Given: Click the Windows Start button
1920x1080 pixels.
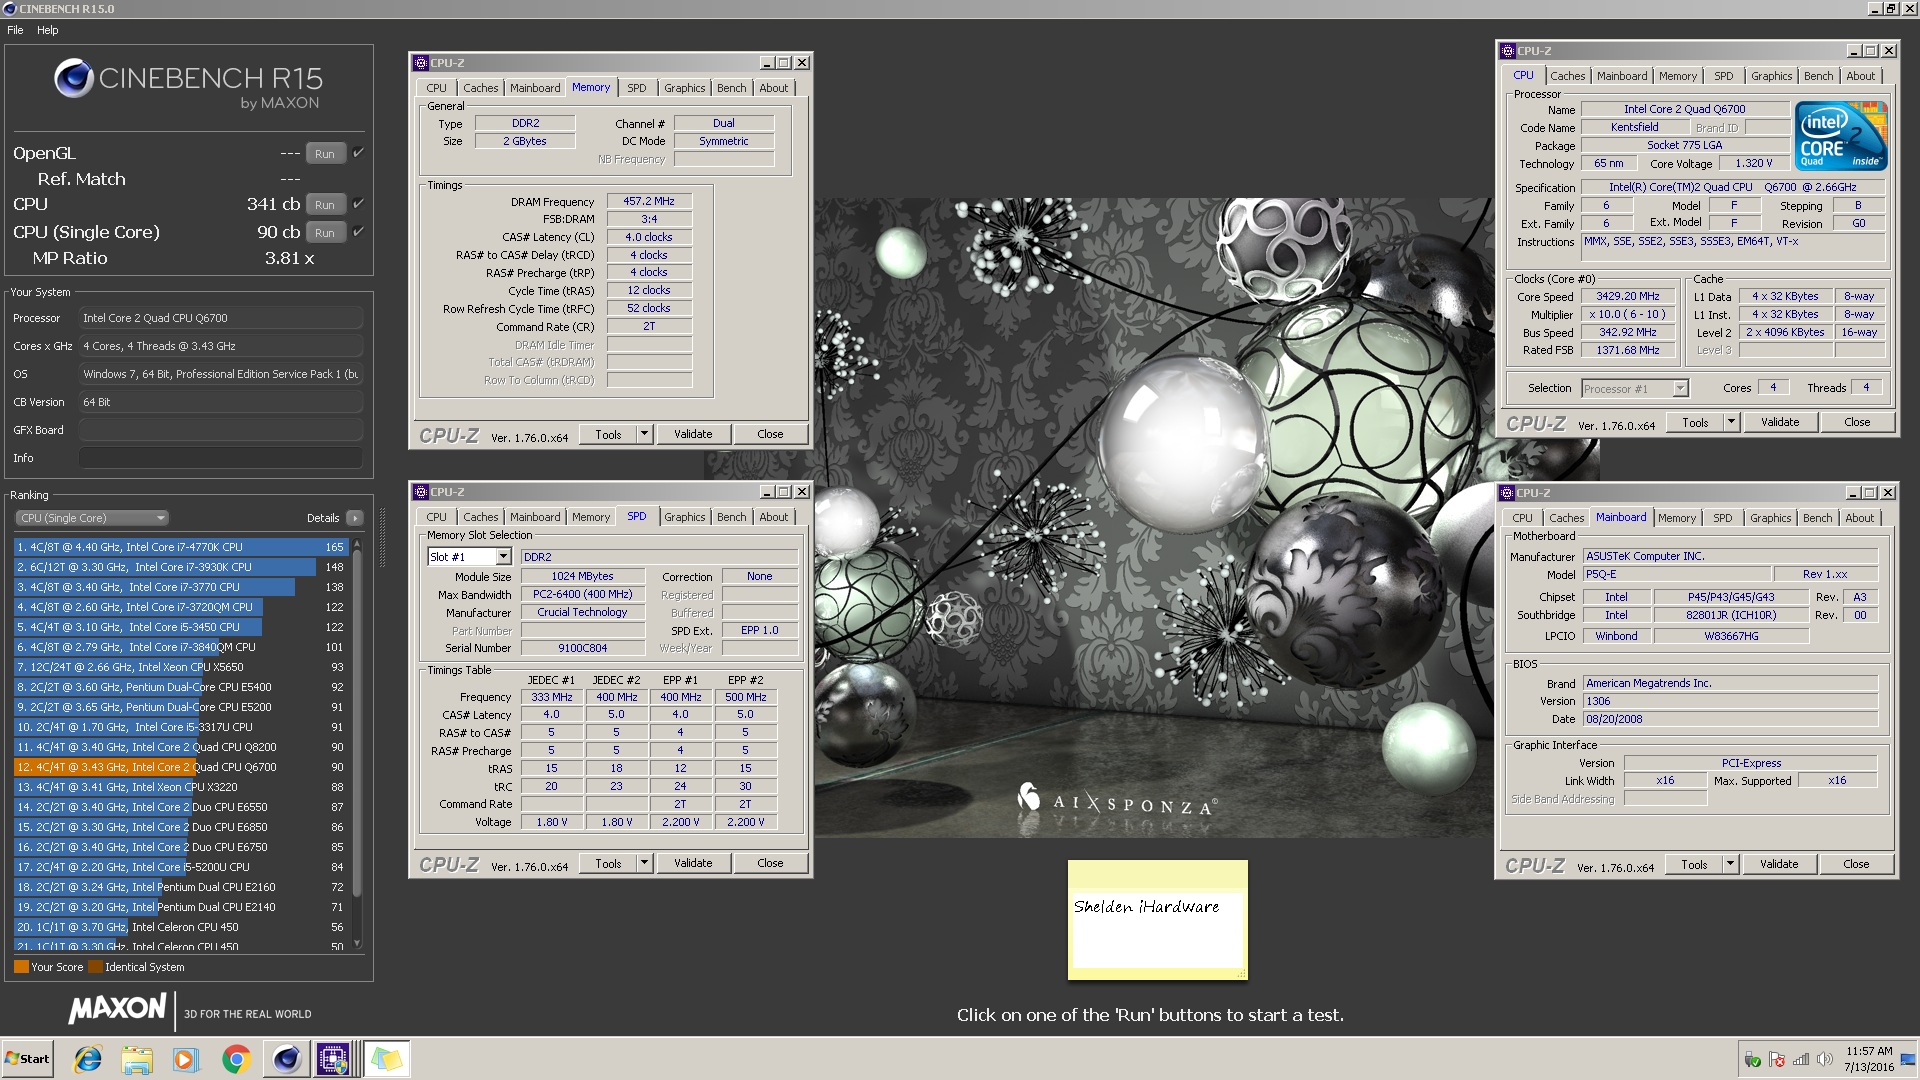Looking at the screenshot, I should [x=27, y=1059].
